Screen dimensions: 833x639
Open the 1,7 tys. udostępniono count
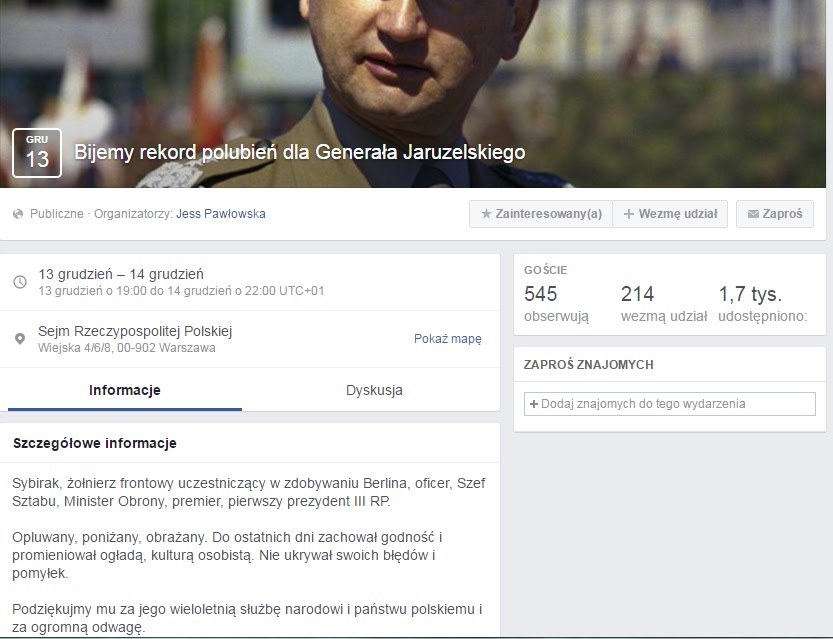coord(762,304)
